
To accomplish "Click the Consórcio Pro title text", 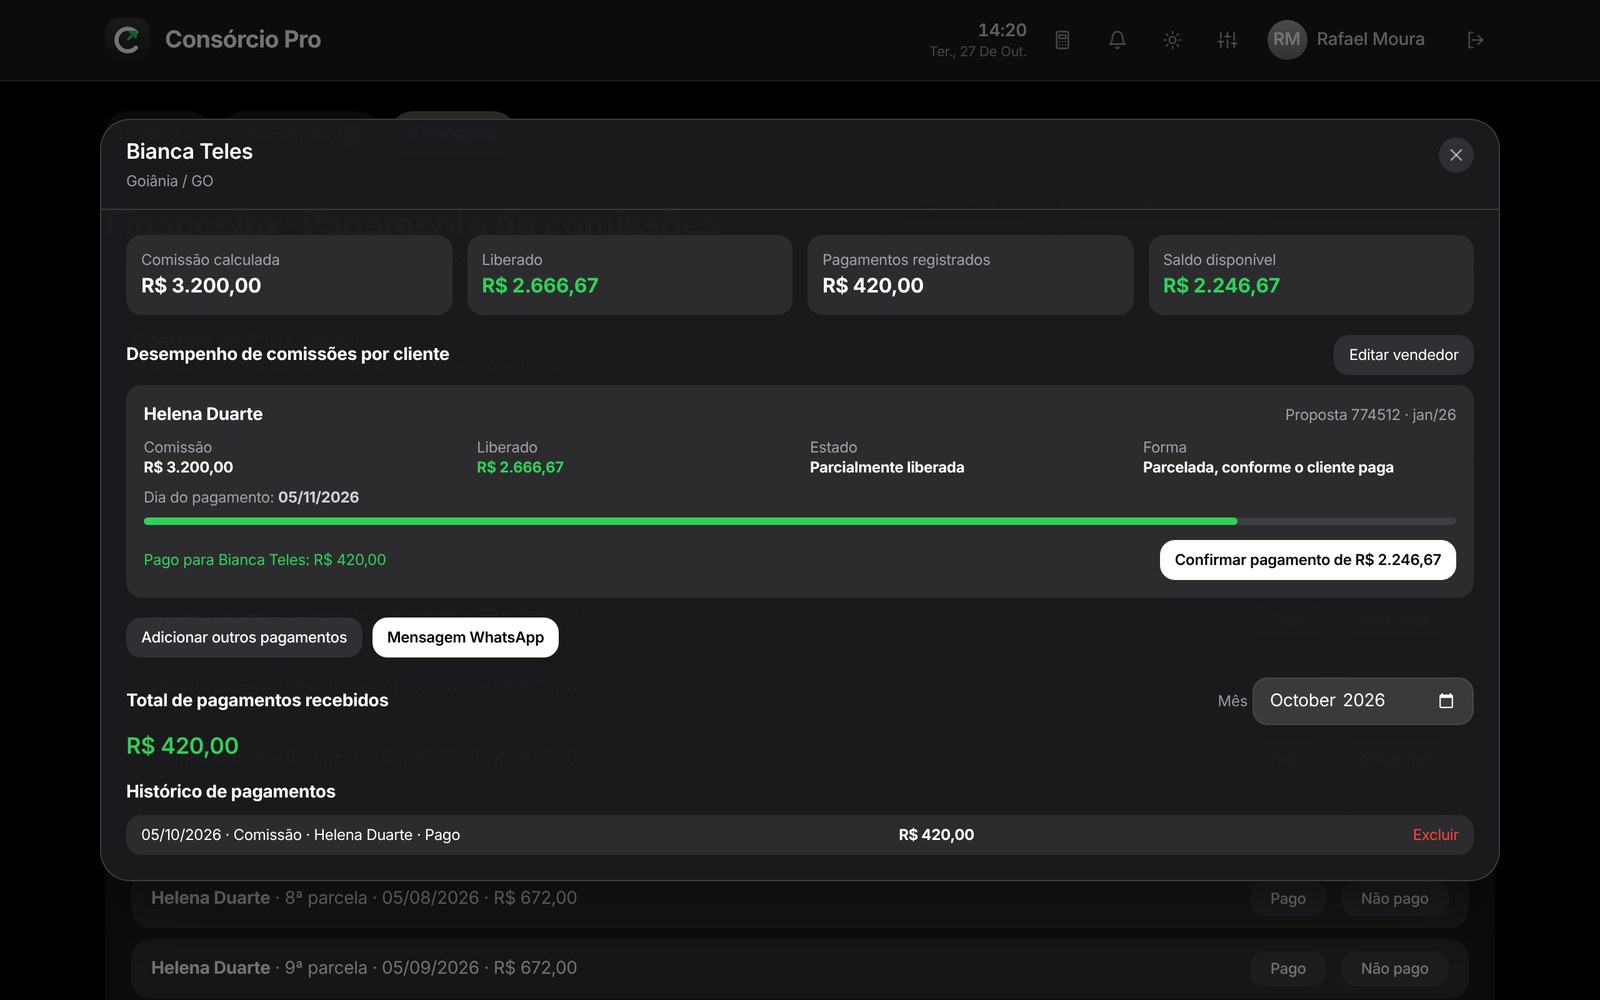I will point(243,40).
